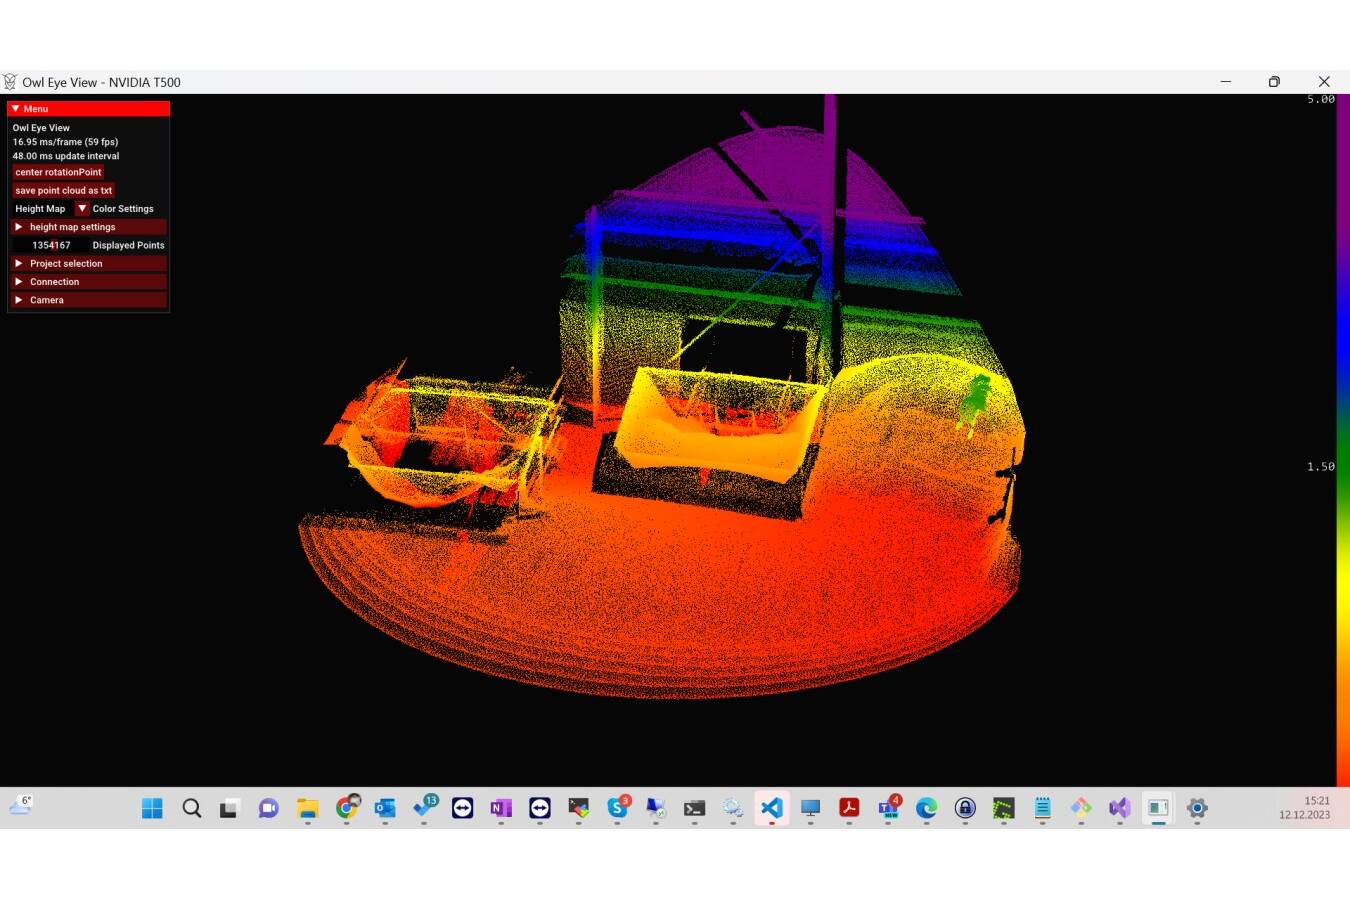
Task: Open Google Chrome from taskbar
Action: tap(347, 808)
